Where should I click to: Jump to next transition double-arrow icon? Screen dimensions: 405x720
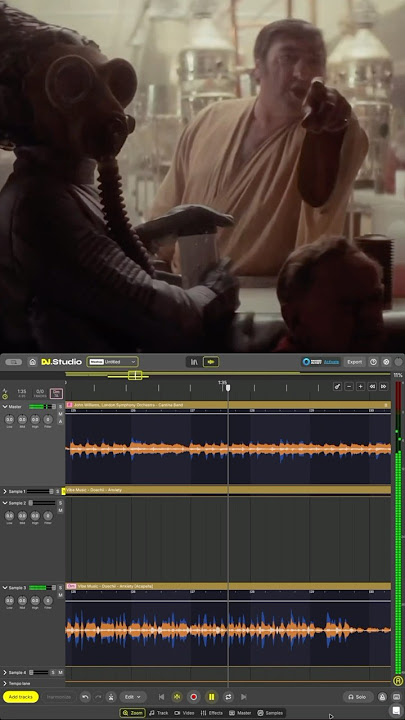383,387
